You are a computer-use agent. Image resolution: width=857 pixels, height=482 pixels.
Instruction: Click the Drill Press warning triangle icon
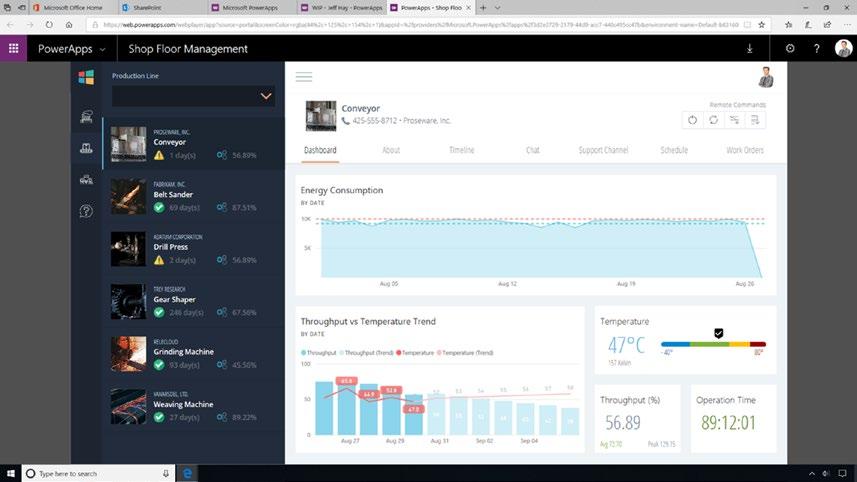point(159,260)
